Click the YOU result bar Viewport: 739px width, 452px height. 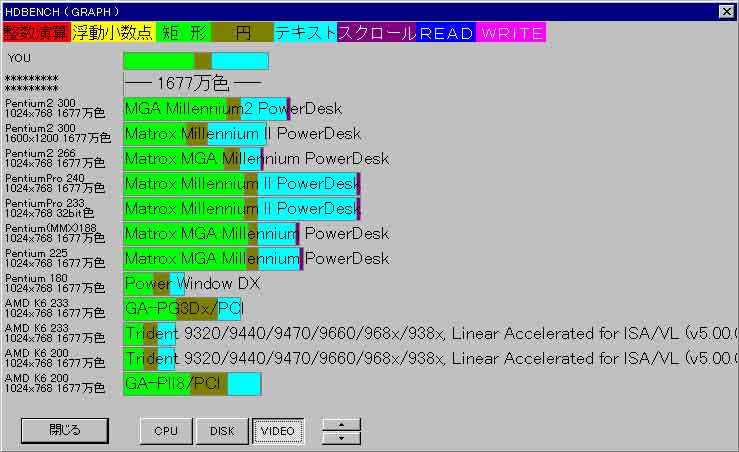point(195,61)
